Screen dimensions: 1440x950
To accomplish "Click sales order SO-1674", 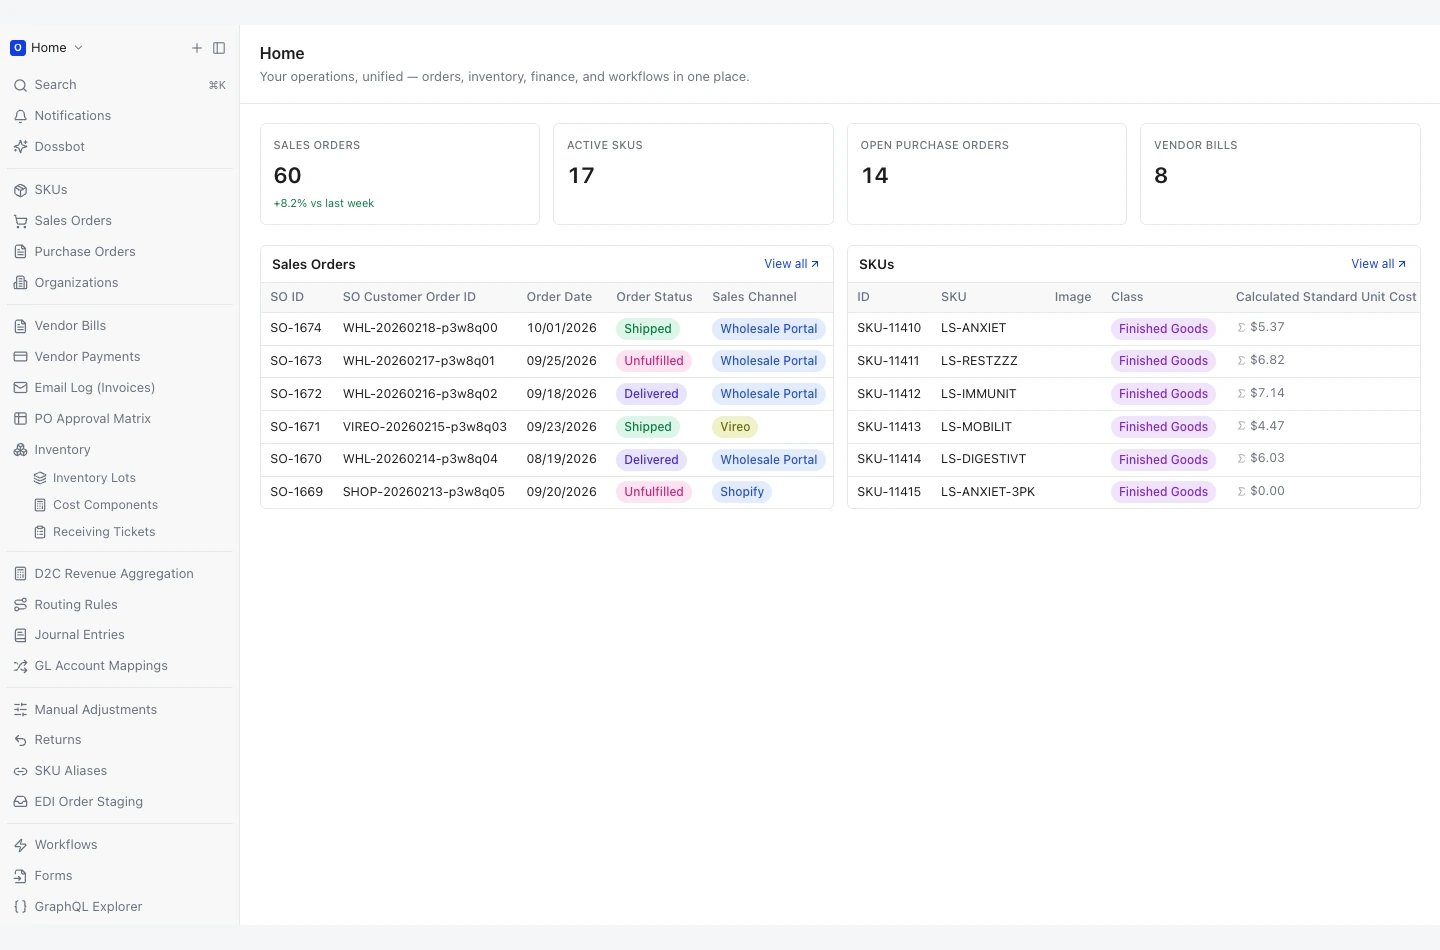I will [296, 328].
